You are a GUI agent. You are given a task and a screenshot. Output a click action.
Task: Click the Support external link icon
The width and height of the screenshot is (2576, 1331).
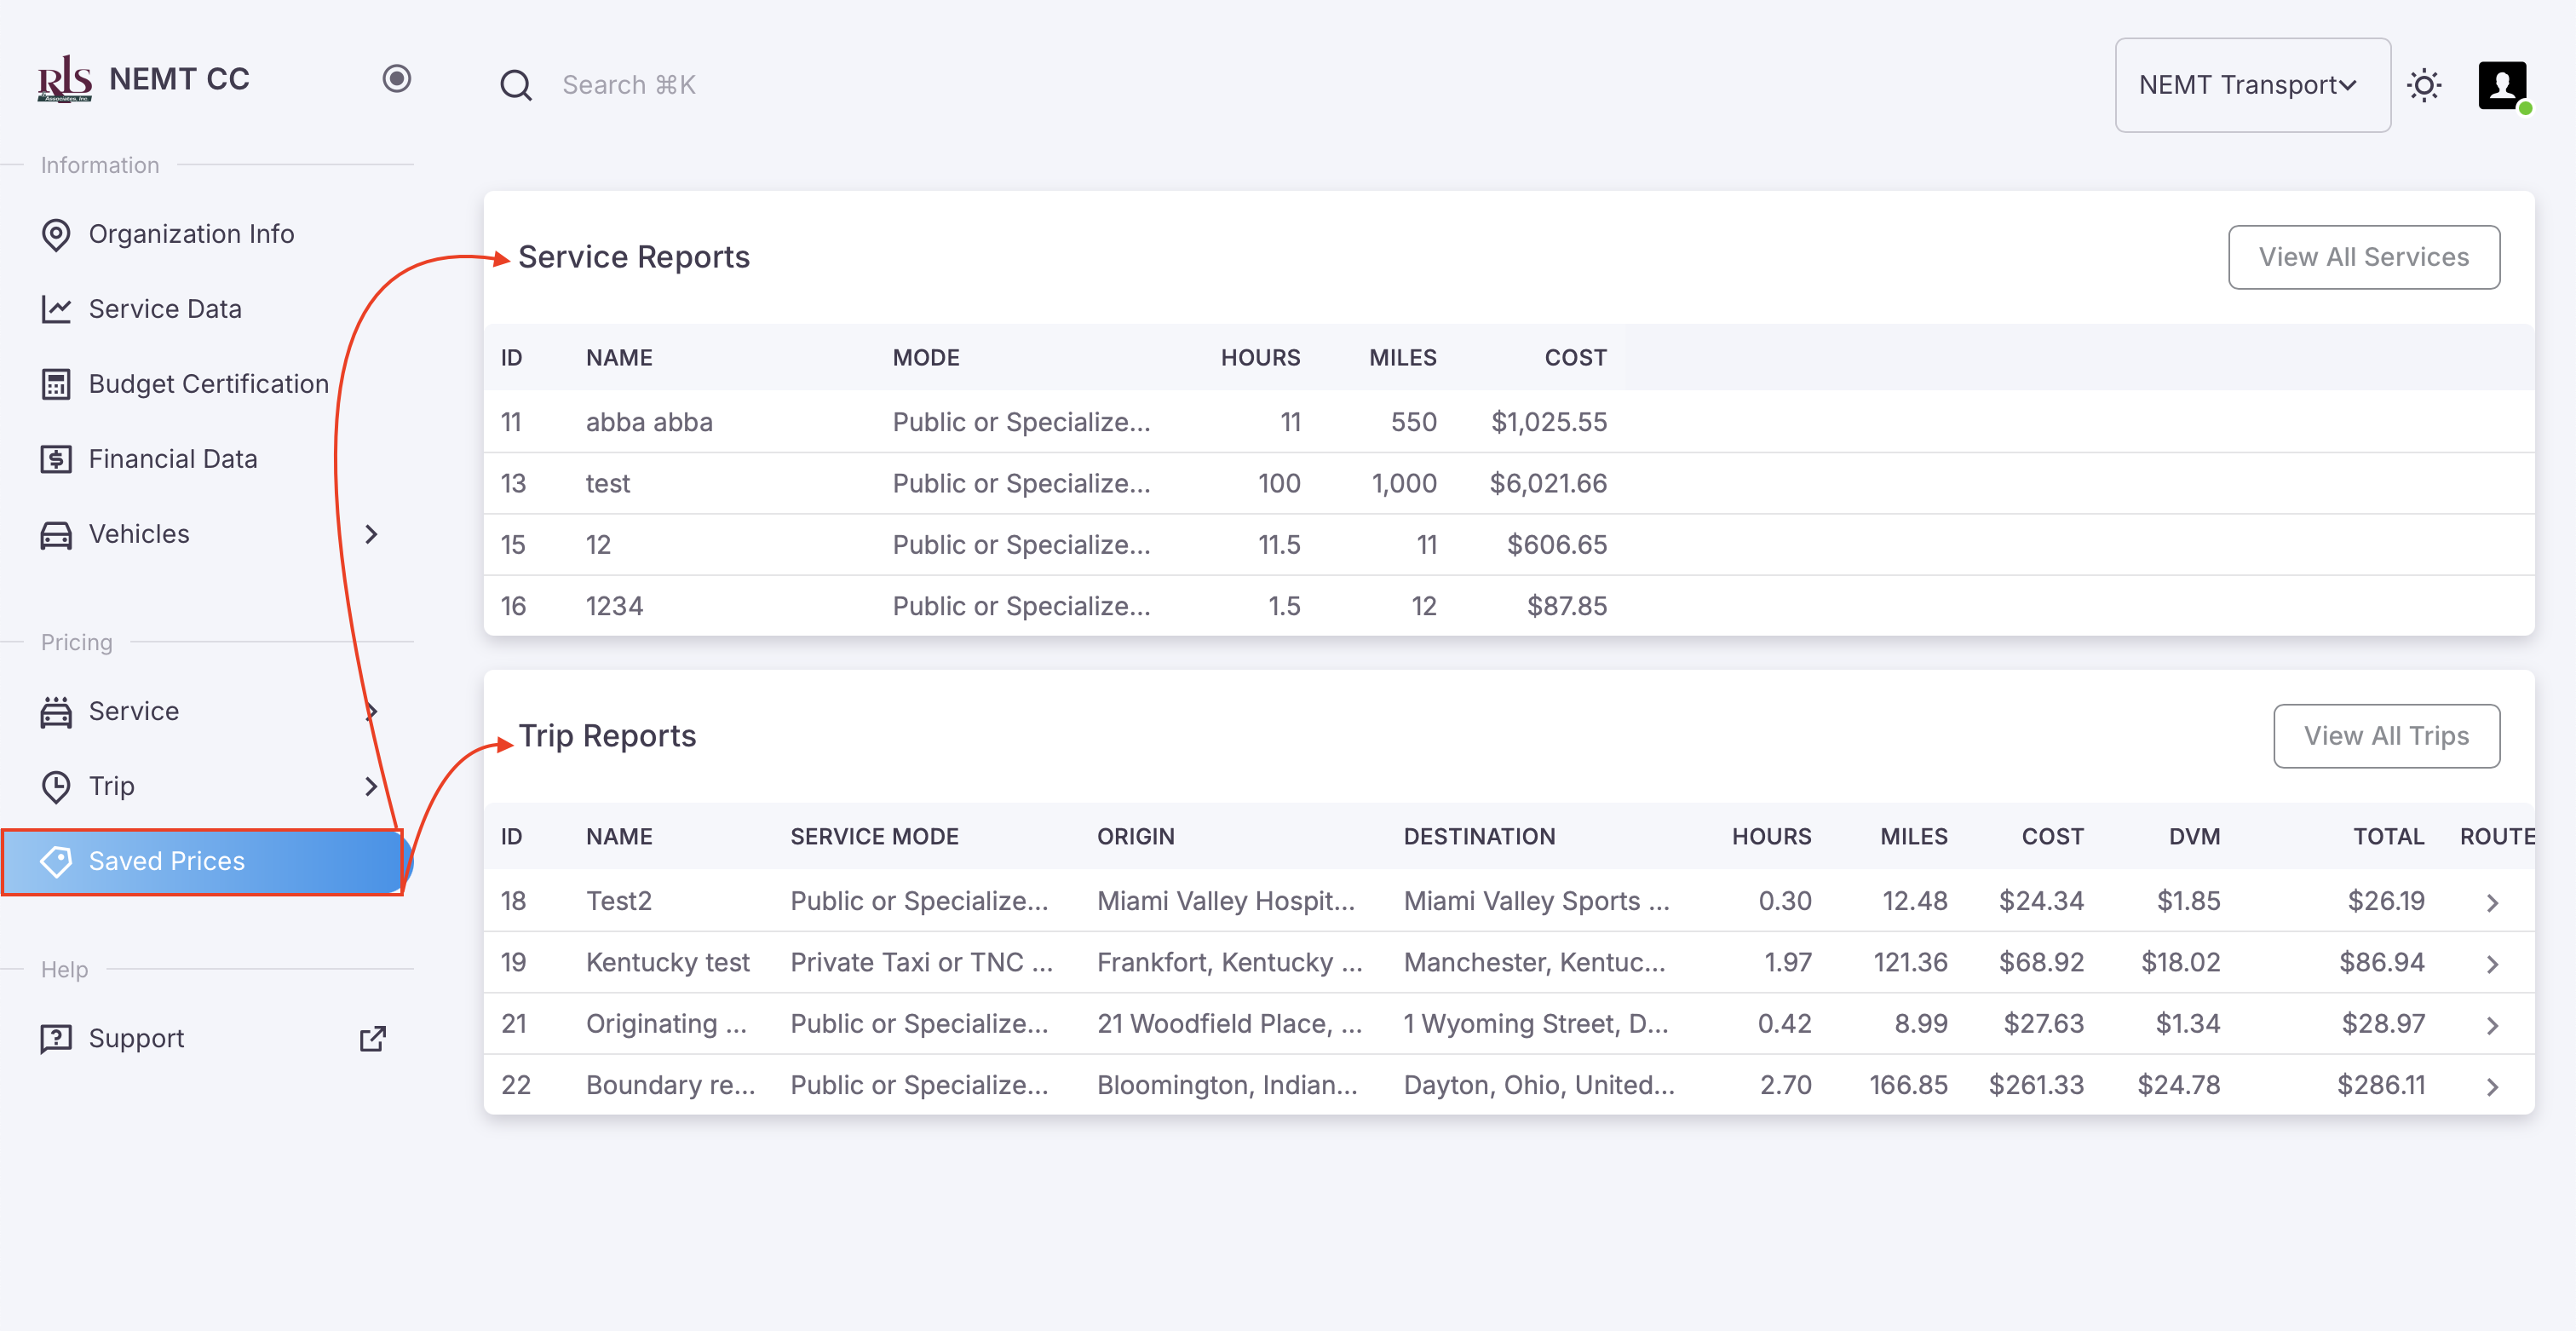pos(372,1039)
